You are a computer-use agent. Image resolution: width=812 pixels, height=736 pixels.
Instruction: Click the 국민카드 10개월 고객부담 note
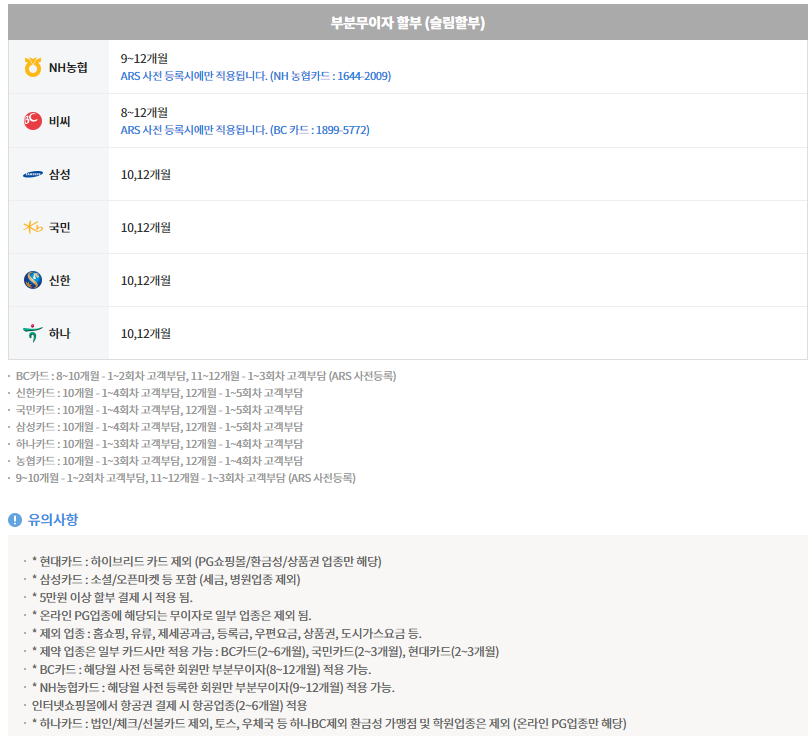(x=160, y=410)
